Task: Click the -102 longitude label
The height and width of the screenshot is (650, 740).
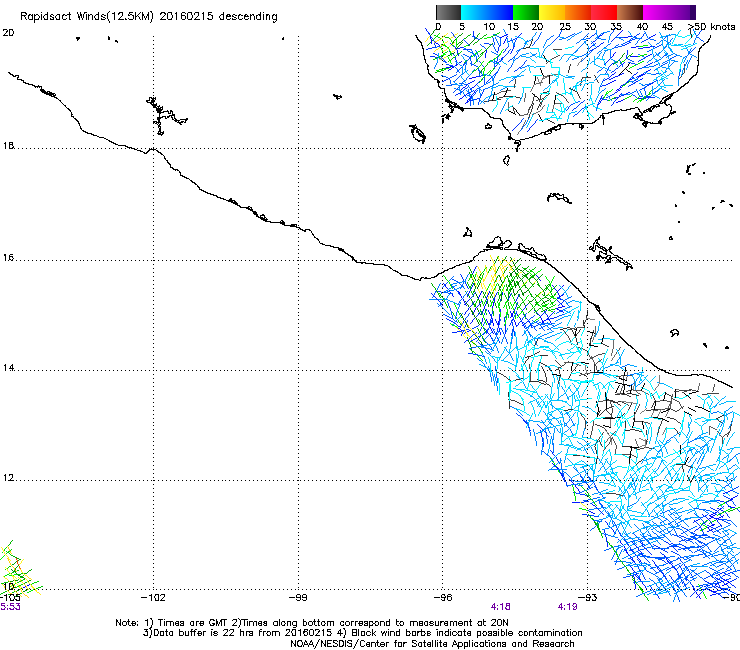Action: tap(153, 598)
